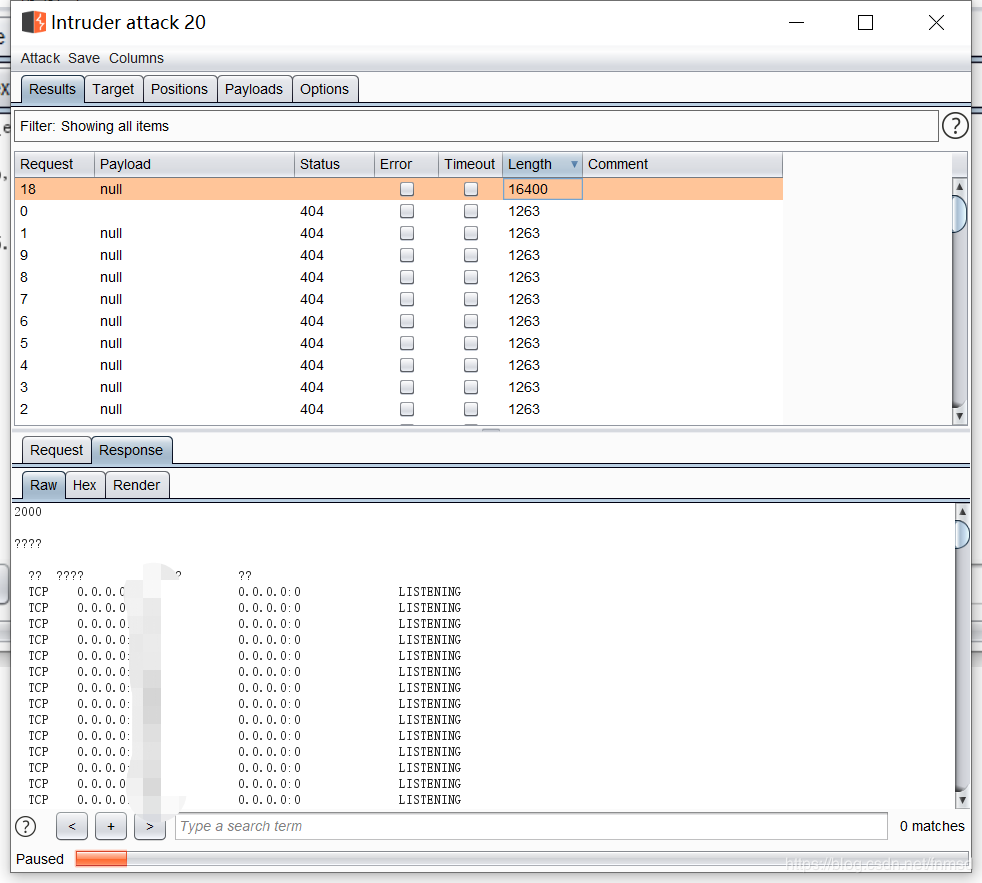
Task: Click the 2000 line in response
Action: click(28, 512)
